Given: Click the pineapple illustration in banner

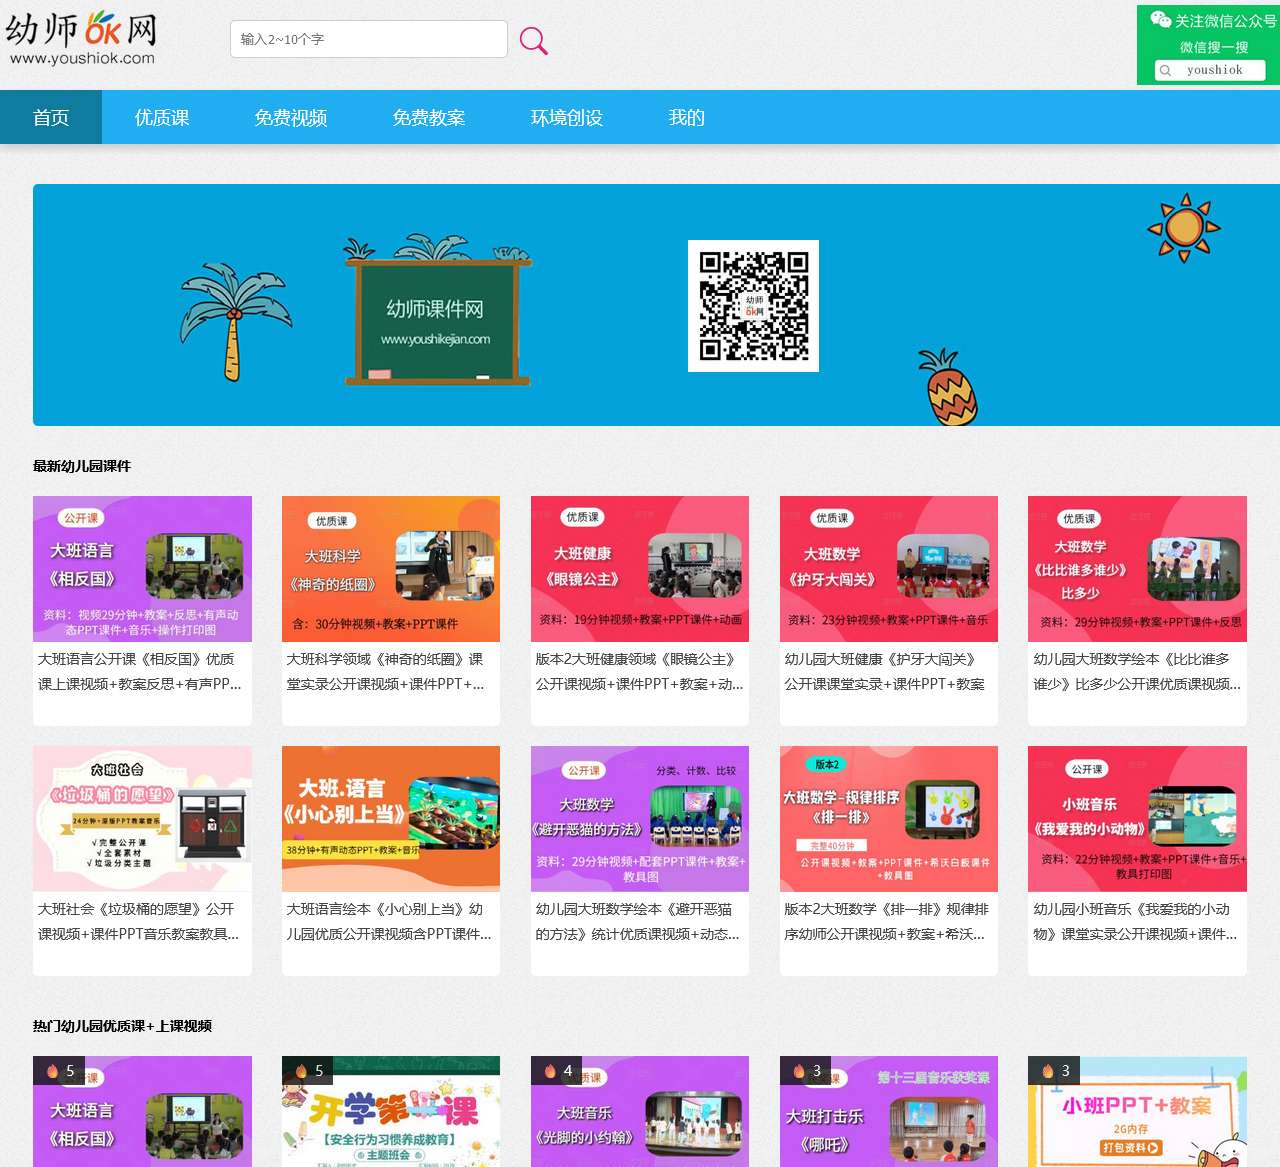Looking at the screenshot, I should pyautogui.click(x=948, y=389).
